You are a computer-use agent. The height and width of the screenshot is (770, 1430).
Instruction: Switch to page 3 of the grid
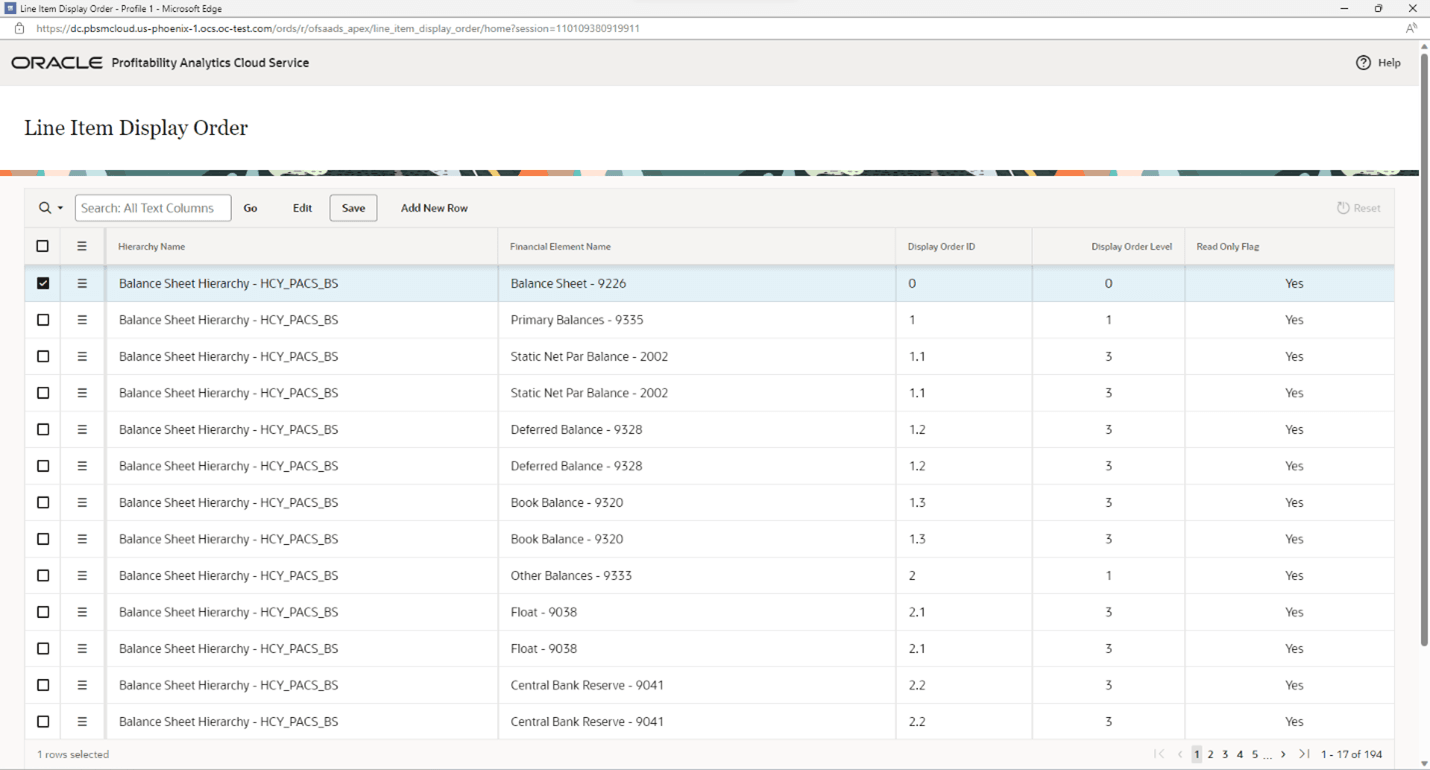click(1225, 754)
